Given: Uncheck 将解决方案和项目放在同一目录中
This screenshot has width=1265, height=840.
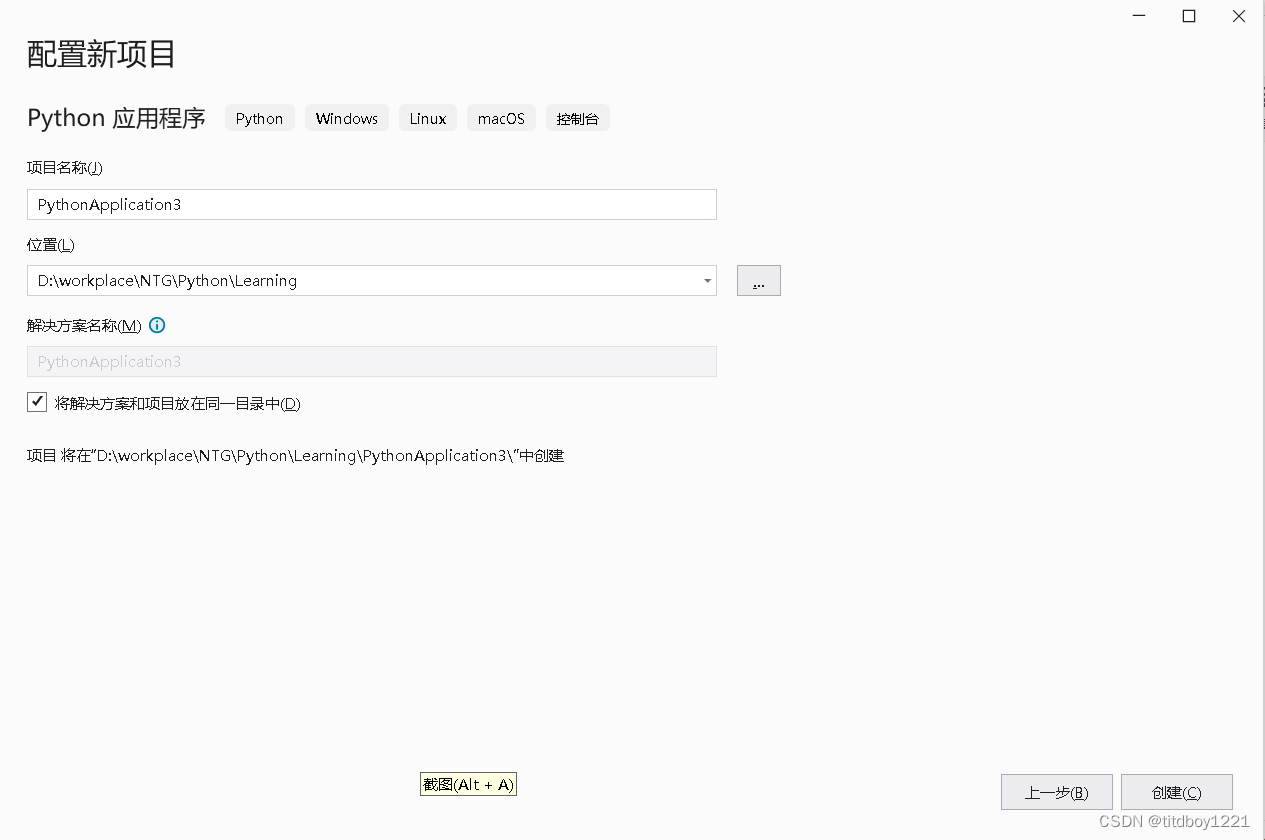Looking at the screenshot, I should tap(36, 401).
